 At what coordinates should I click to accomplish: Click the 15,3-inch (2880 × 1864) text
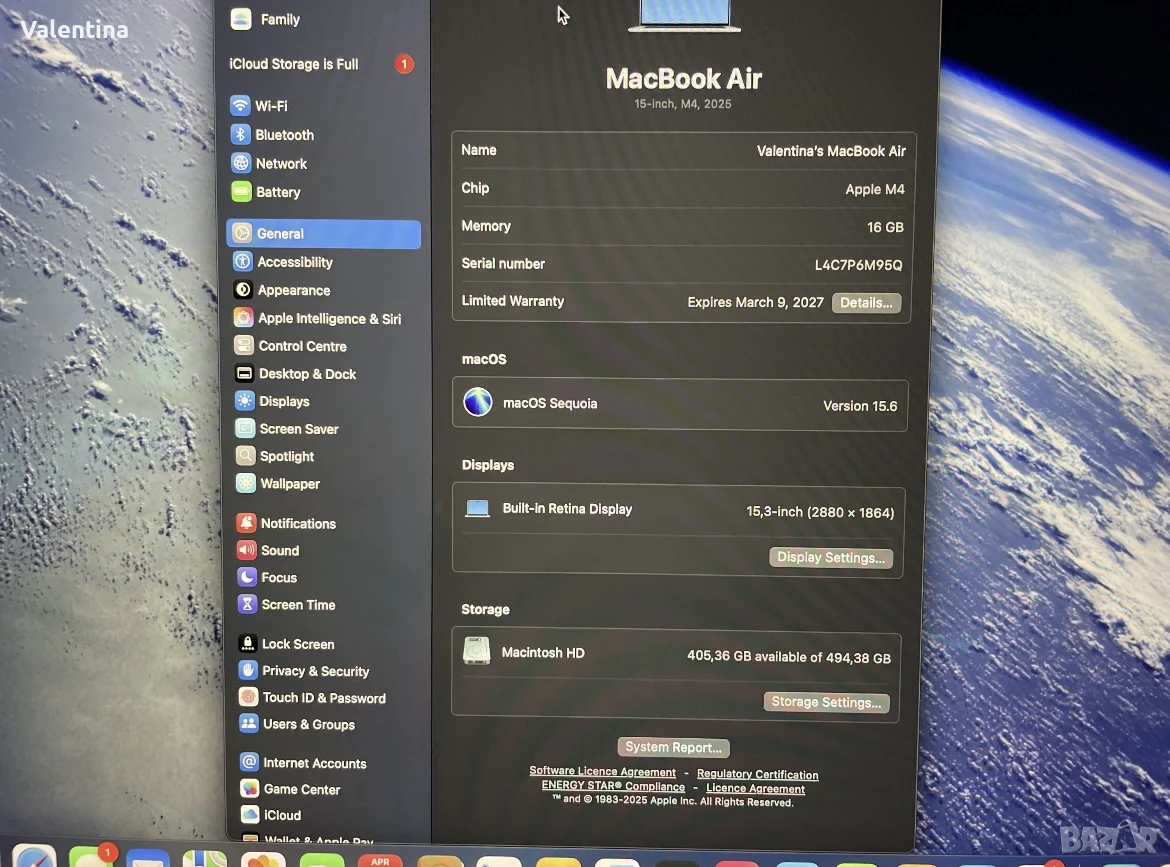(820, 512)
